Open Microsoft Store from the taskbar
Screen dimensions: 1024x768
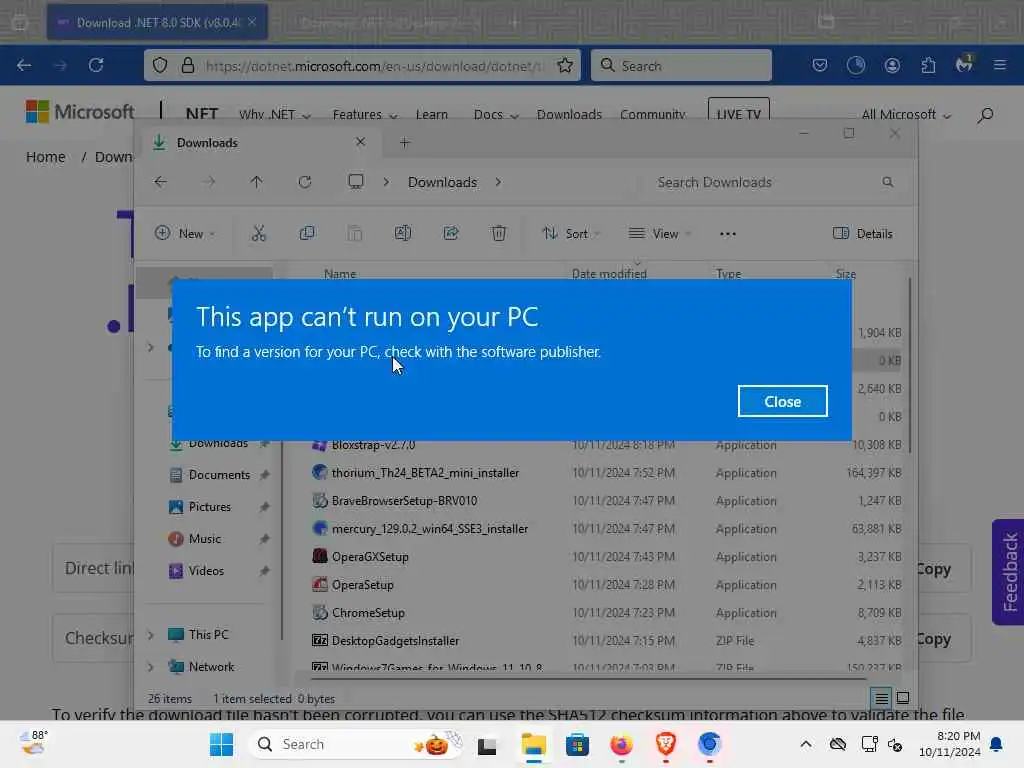click(577, 744)
